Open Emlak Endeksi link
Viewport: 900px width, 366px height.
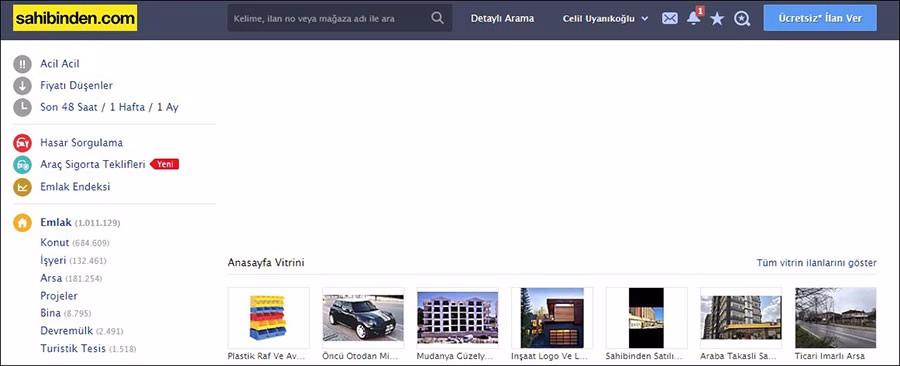75,187
